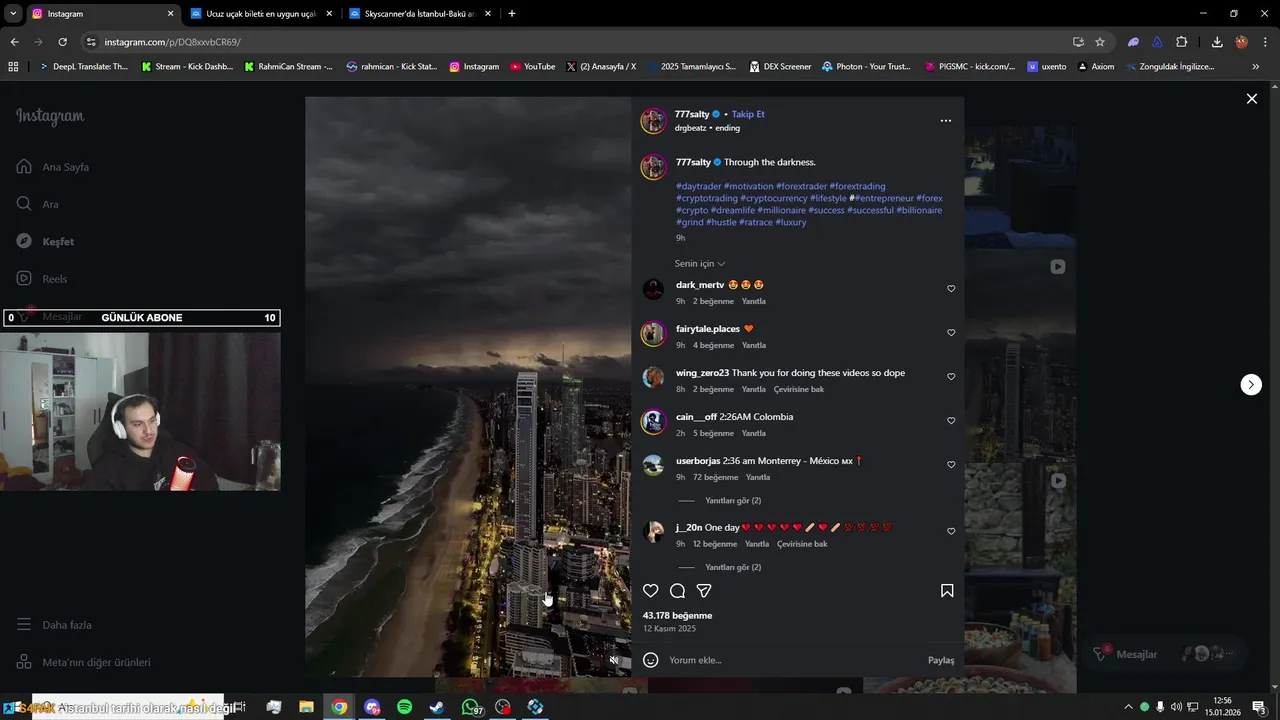Like wing_zero23's comment
This screenshot has height=720, width=1280.
tap(951, 377)
